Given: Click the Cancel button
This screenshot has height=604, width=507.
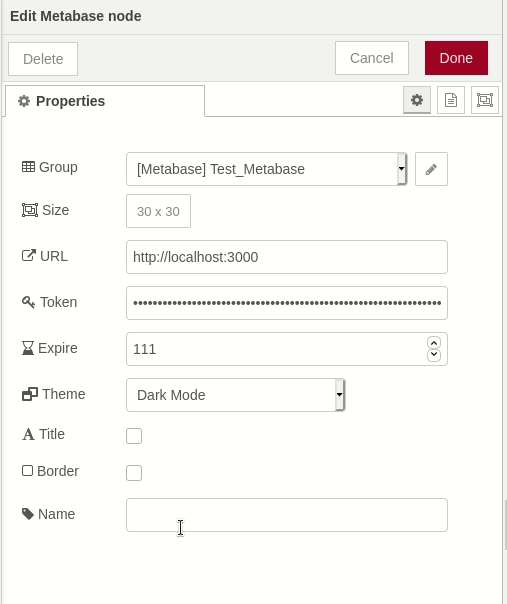Looking at the screenshot, I should tap(372, 58).
